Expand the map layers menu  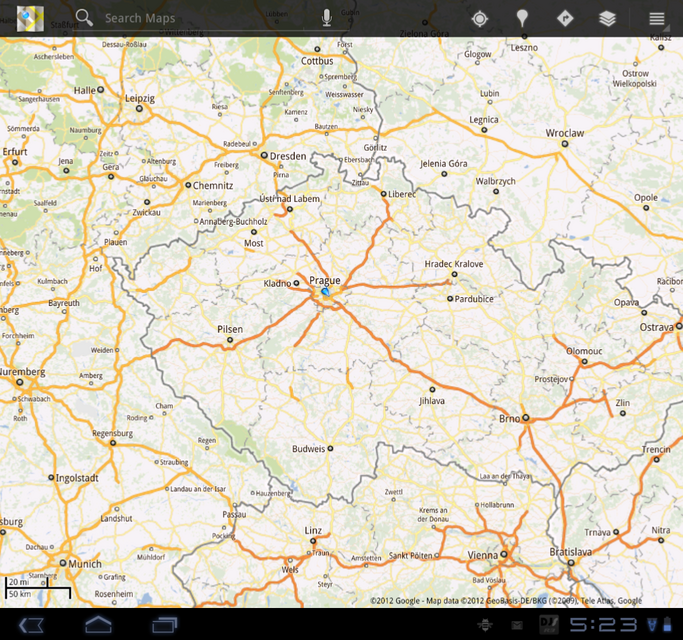[607, 18]
